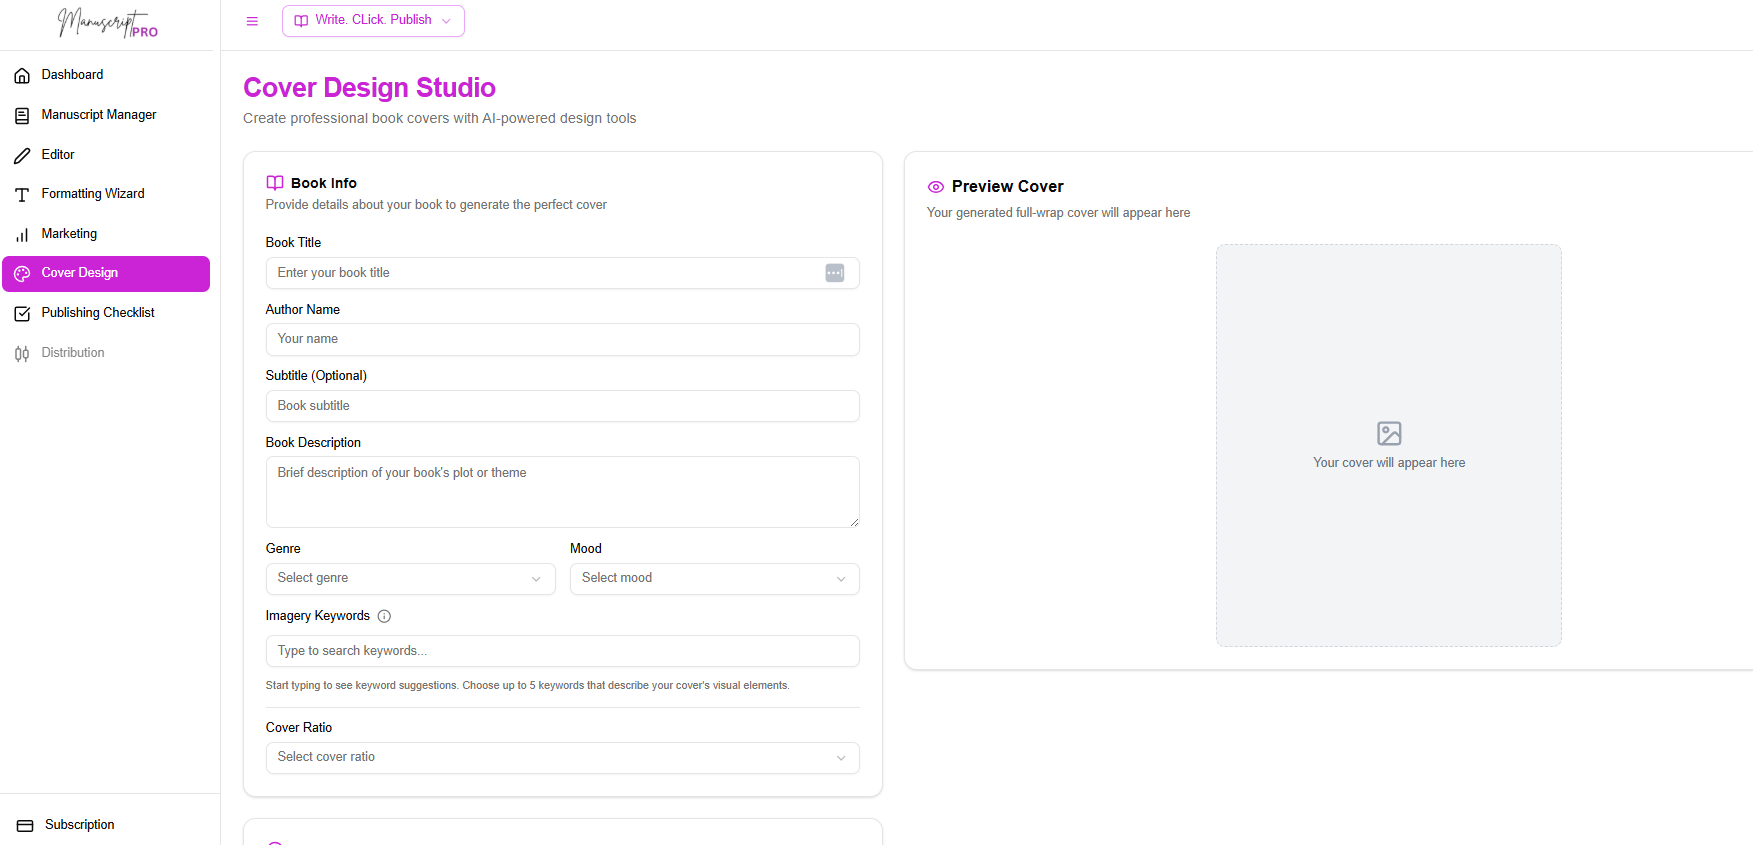Toggle the sidebar with the hamburger menu
Screen dimensions: 1753x845
(x=252, y=20)
